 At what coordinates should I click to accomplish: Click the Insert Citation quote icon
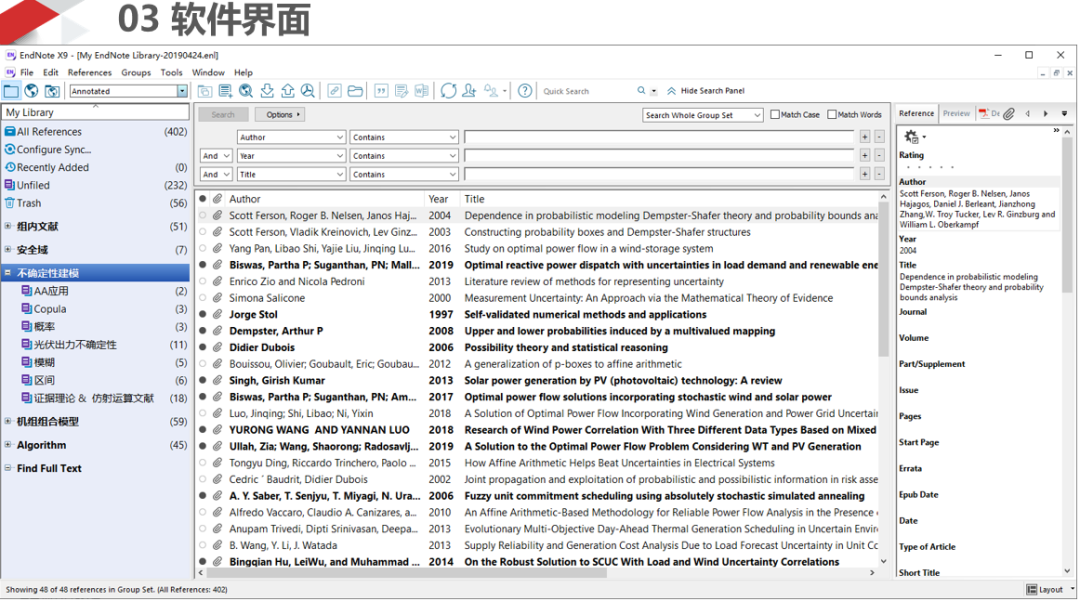coord(381,91)
